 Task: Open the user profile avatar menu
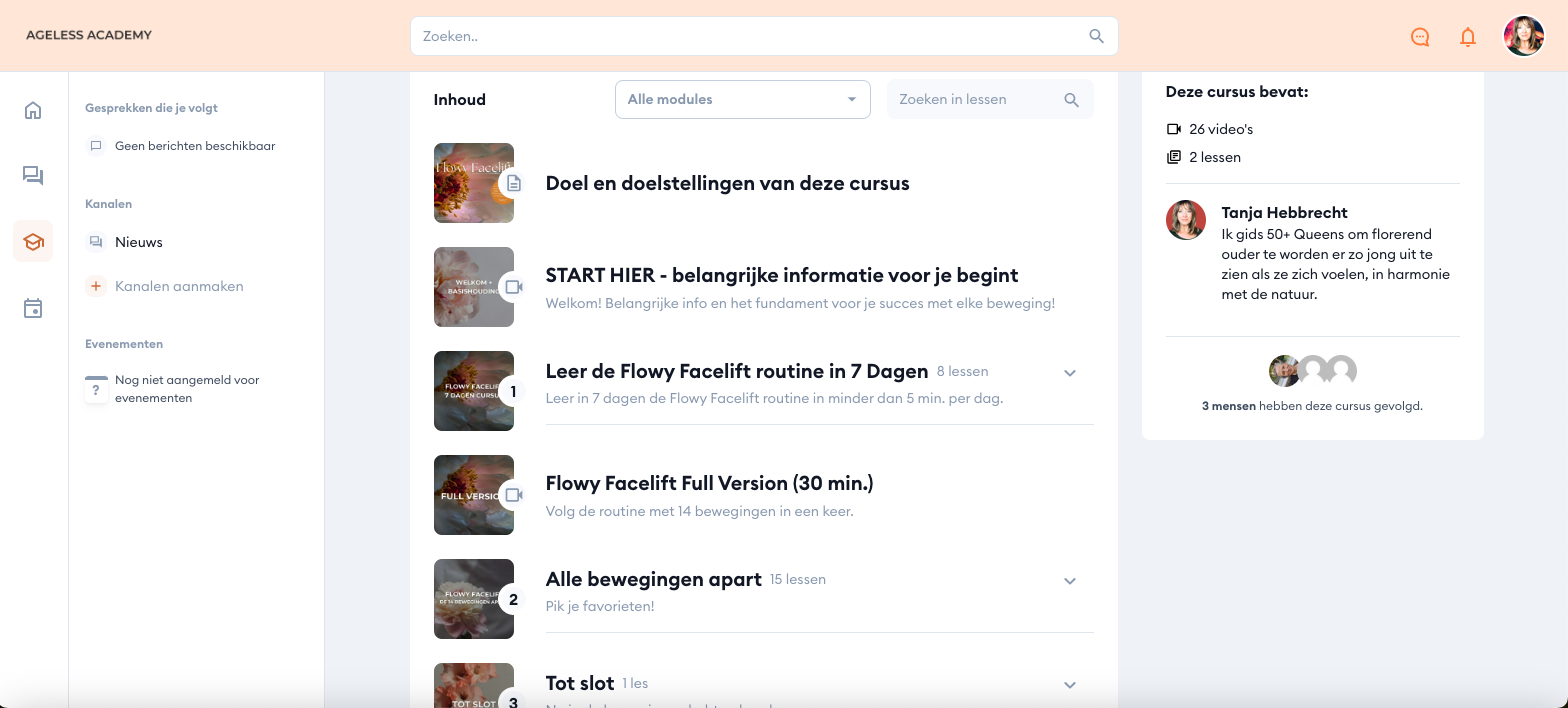tap(1523, 36)
